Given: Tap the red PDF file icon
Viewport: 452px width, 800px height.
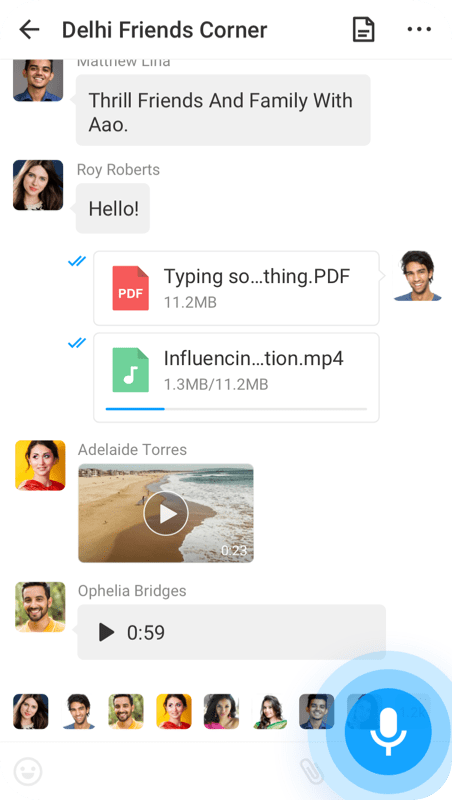Looking at the screenshot, I should tap(131, 288).
